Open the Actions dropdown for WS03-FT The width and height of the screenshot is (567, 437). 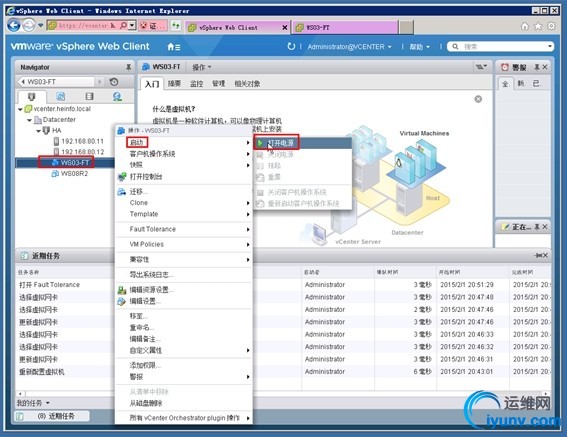(x=201, y=67)
